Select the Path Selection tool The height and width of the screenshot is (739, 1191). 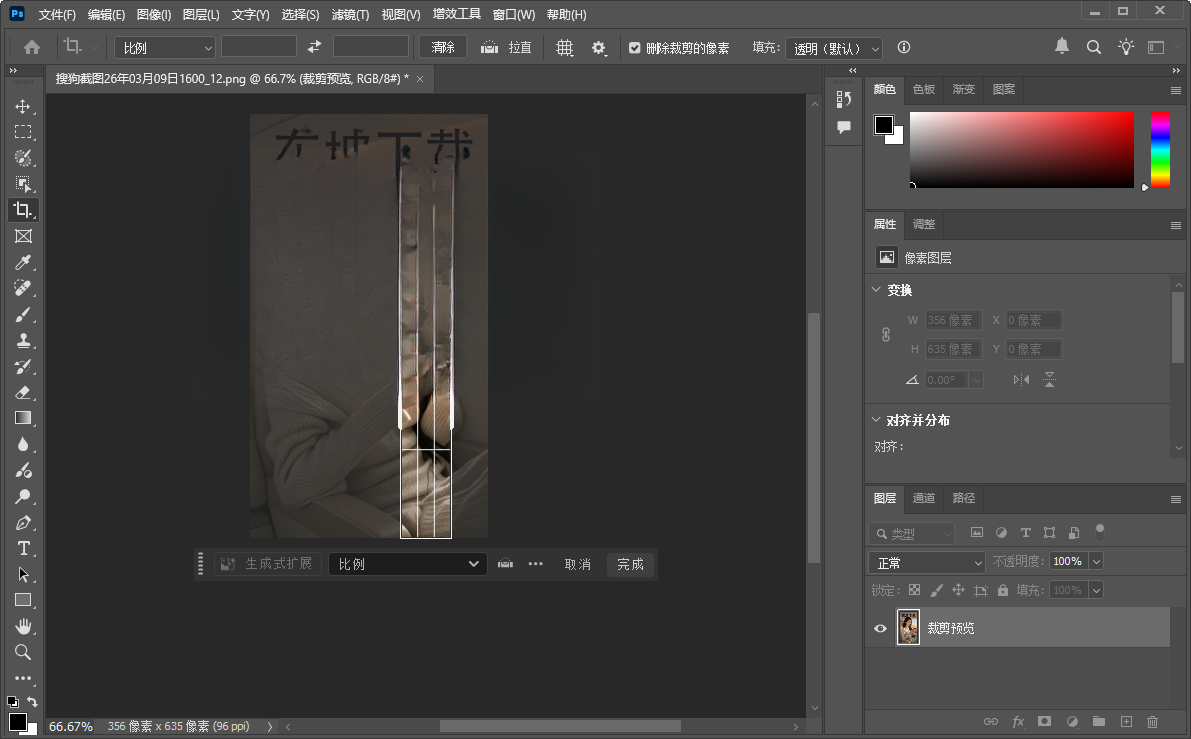coord(23,574)
